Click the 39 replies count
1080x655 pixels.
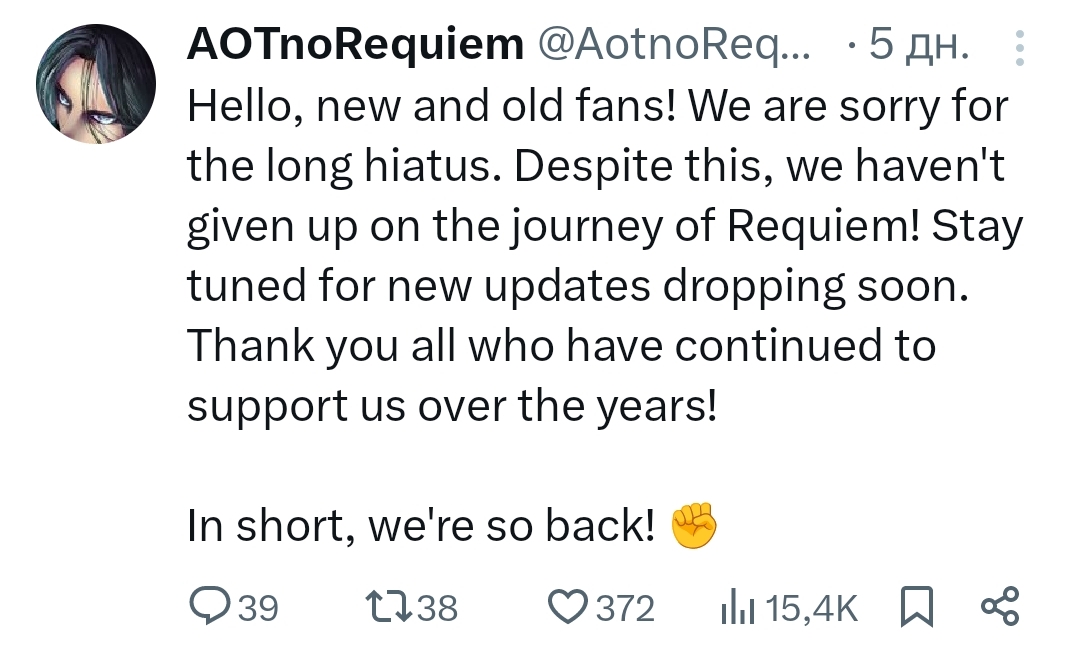click(257, 608)
